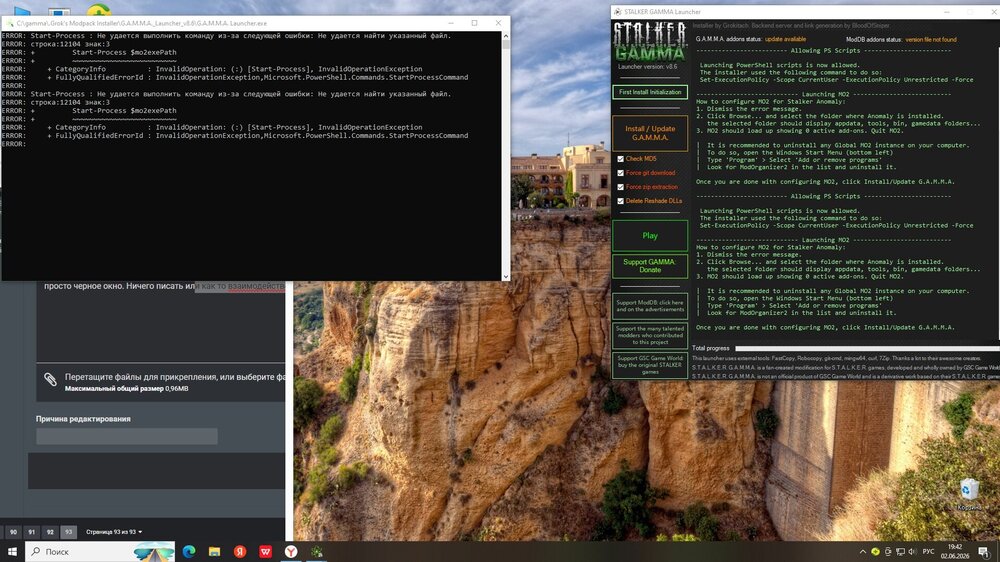This screenshot has width=1000, height=562.
Task: Click the STALKER GAMMA logo image
Action: (x=649, y=41)
